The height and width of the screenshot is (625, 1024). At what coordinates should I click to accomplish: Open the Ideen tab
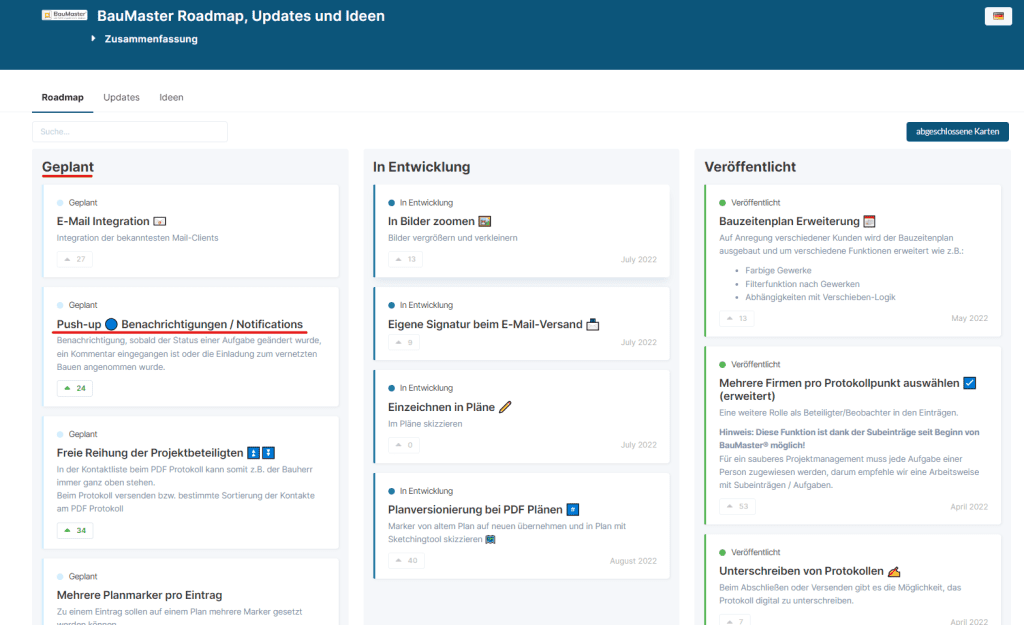(x=171, y=97)
